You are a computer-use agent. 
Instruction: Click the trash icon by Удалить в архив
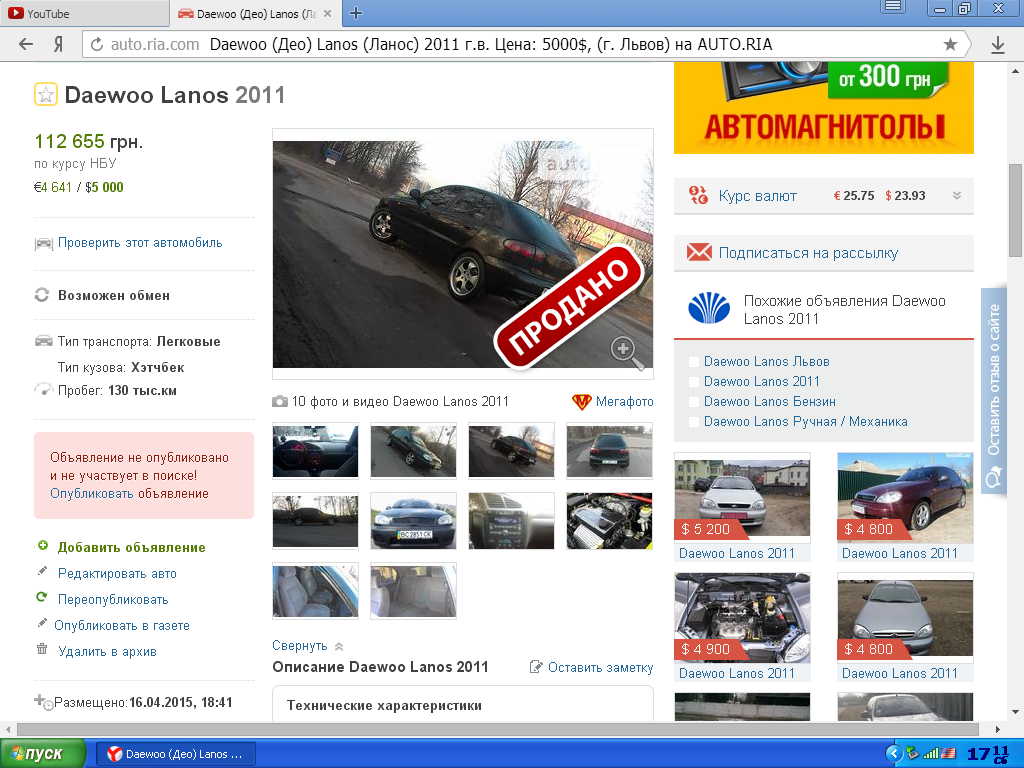[x=42, y=649]
